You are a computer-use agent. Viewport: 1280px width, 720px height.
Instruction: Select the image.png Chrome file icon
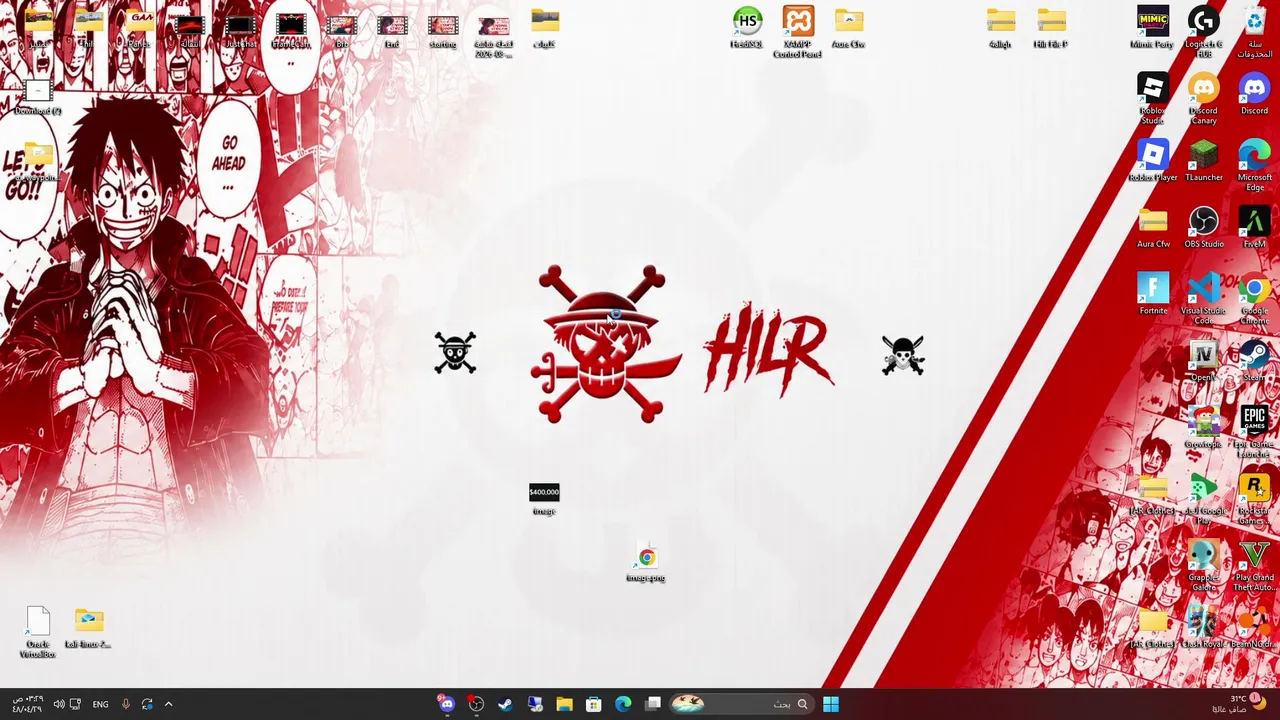[646, 562]
